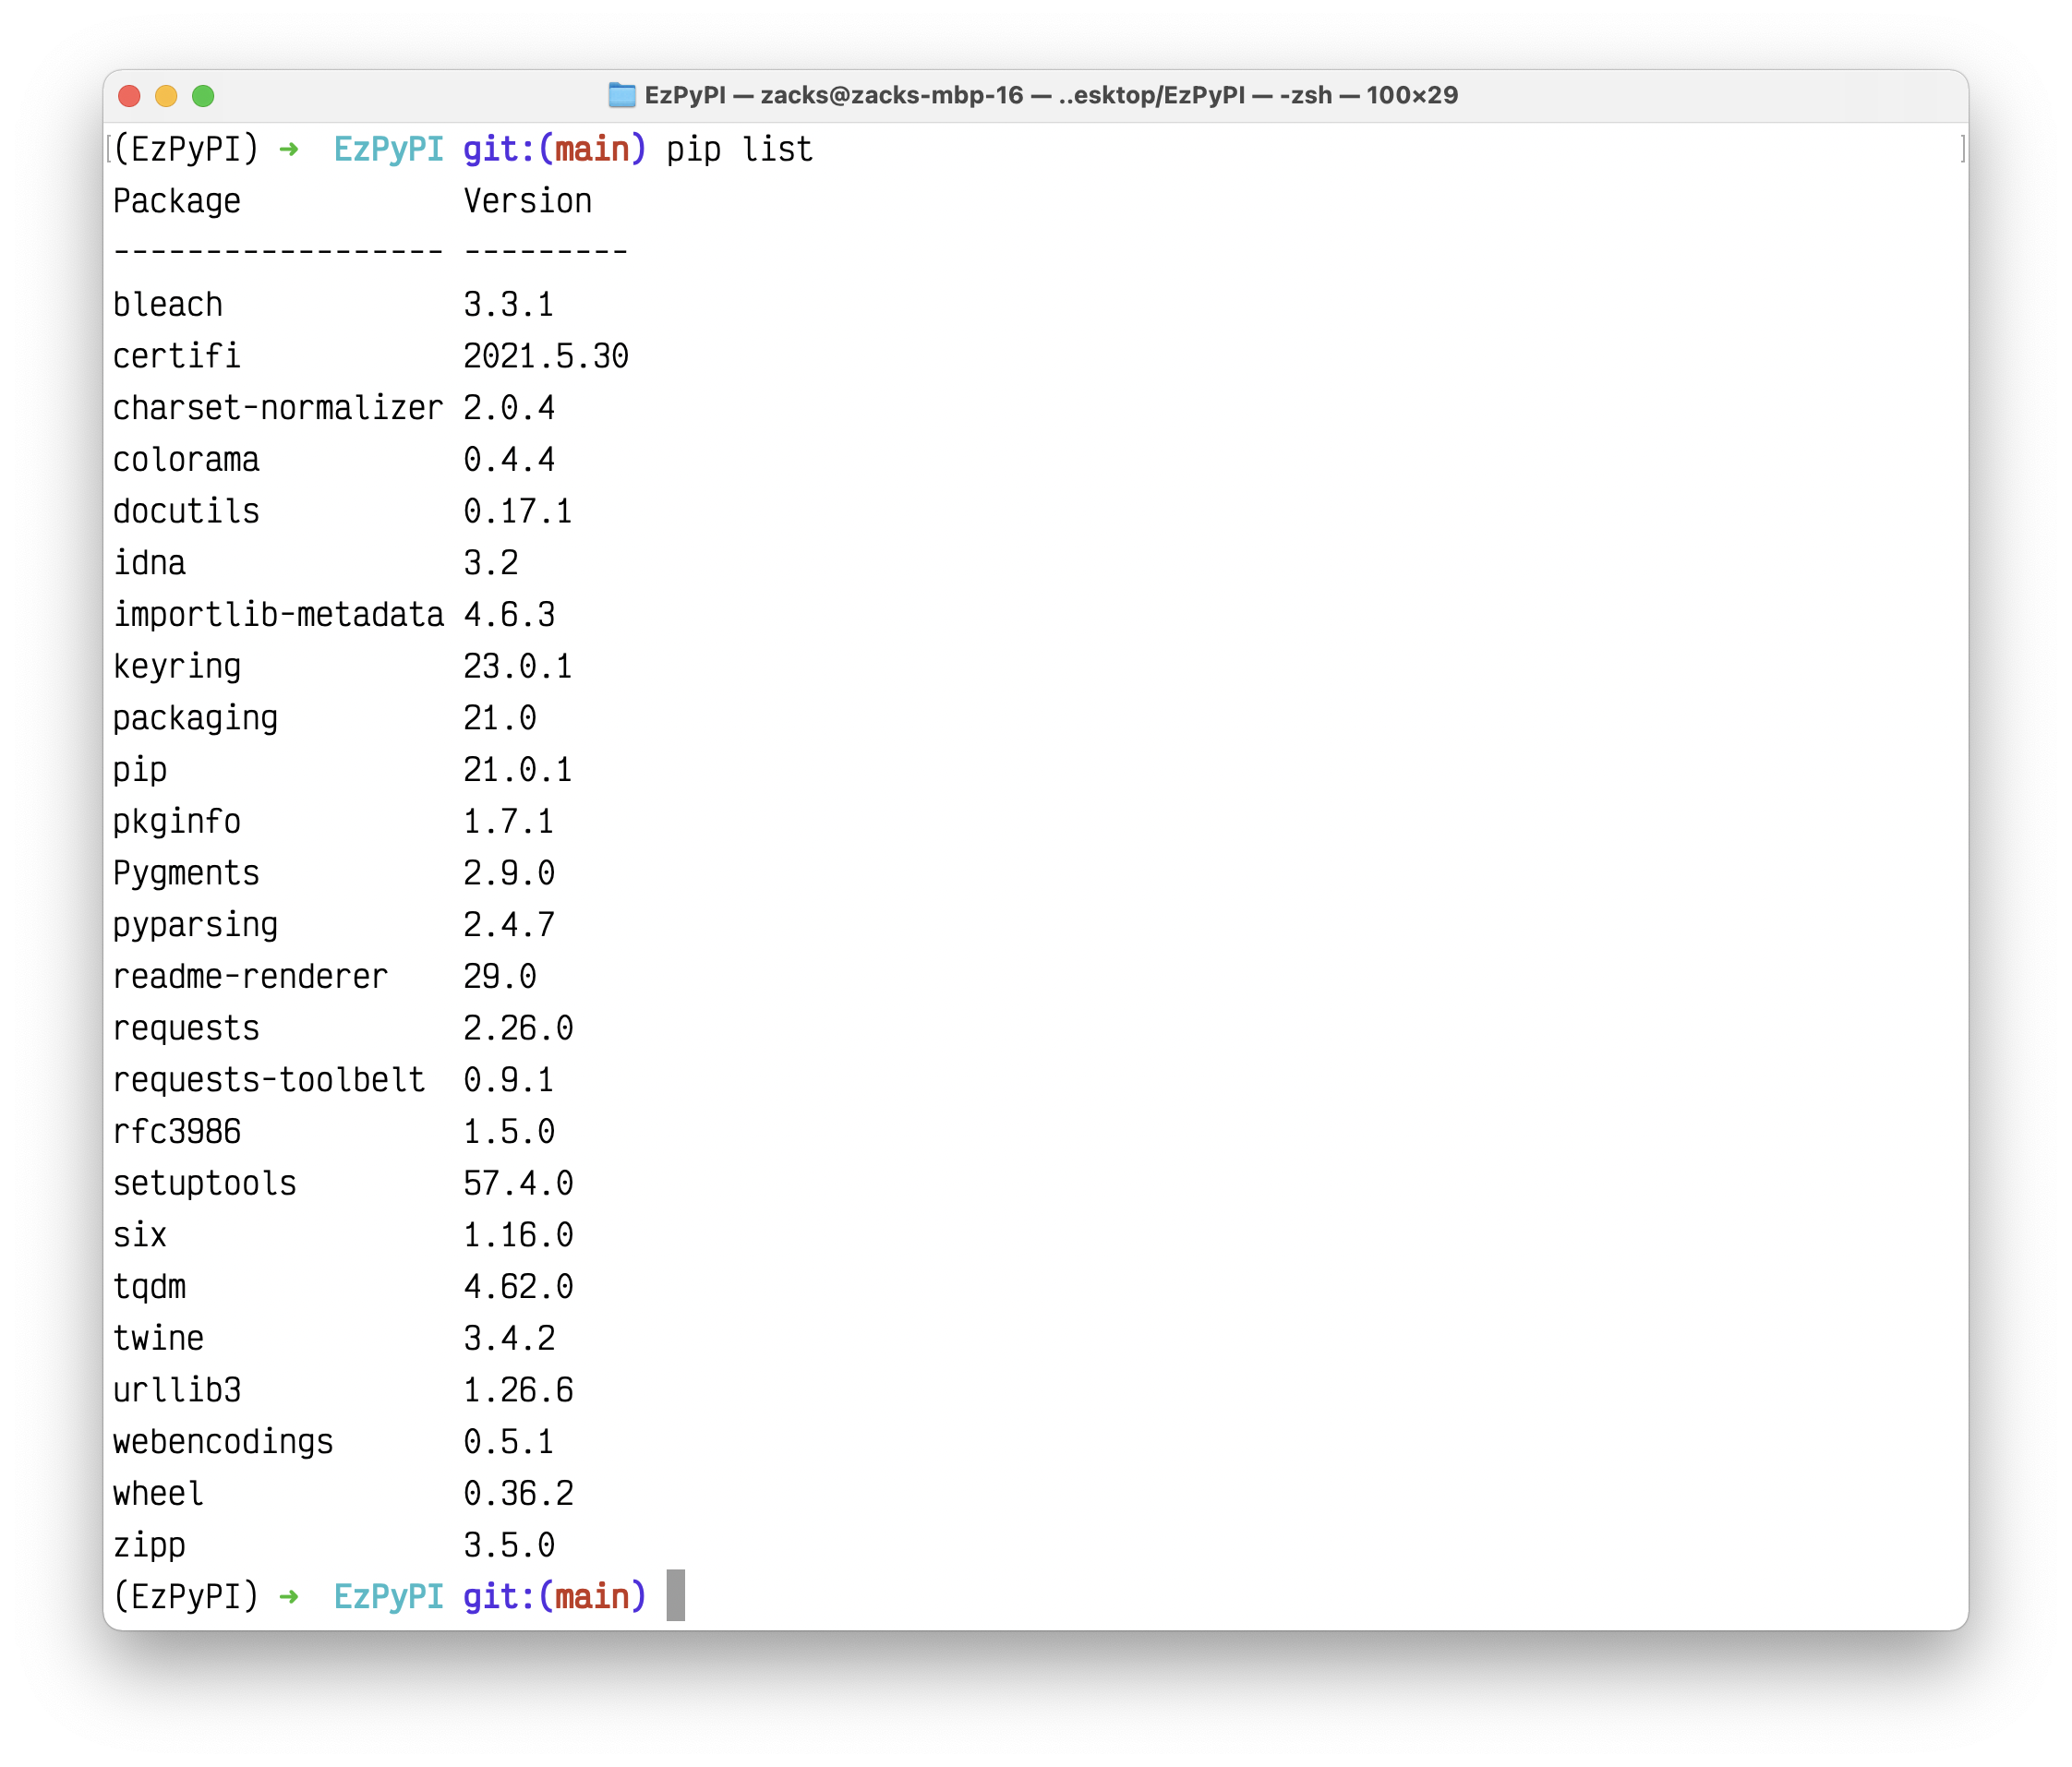Image resolution: width=2072 pixels, height=1767 pixels.
Task: Click the yellow minimize window button
Action: click(166, 96)
